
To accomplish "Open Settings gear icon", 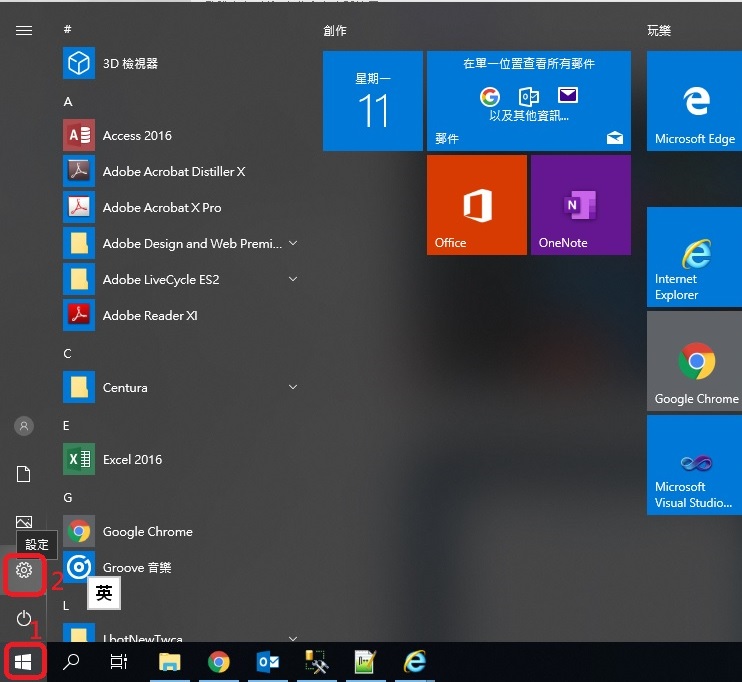I will coord(24,570).
